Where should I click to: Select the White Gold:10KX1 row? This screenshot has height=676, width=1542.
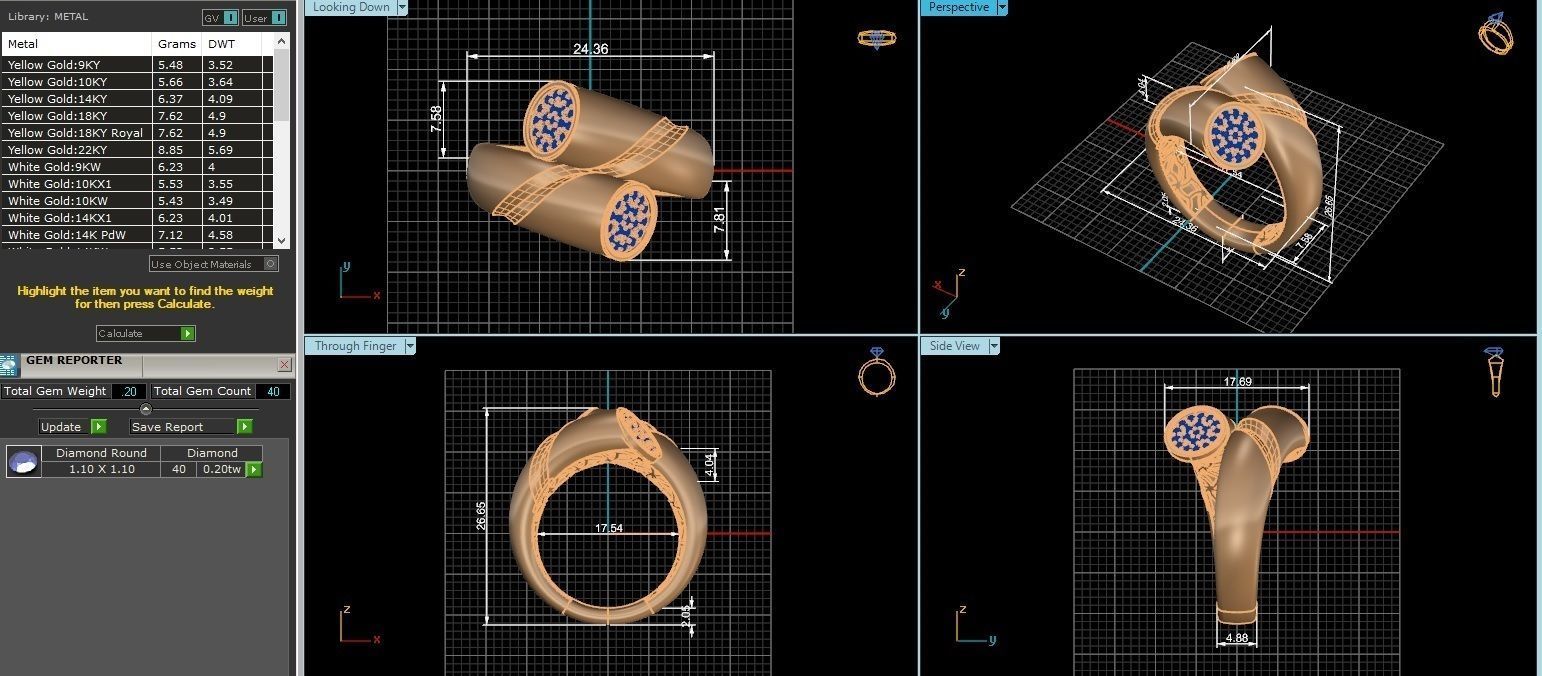[x=137, y=184]
